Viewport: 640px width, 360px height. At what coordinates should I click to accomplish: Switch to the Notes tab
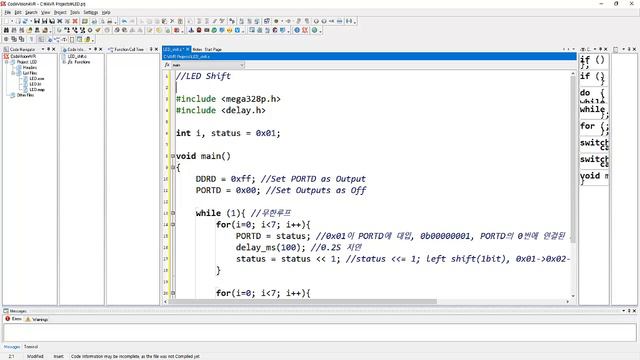click(x=197, y=49)
